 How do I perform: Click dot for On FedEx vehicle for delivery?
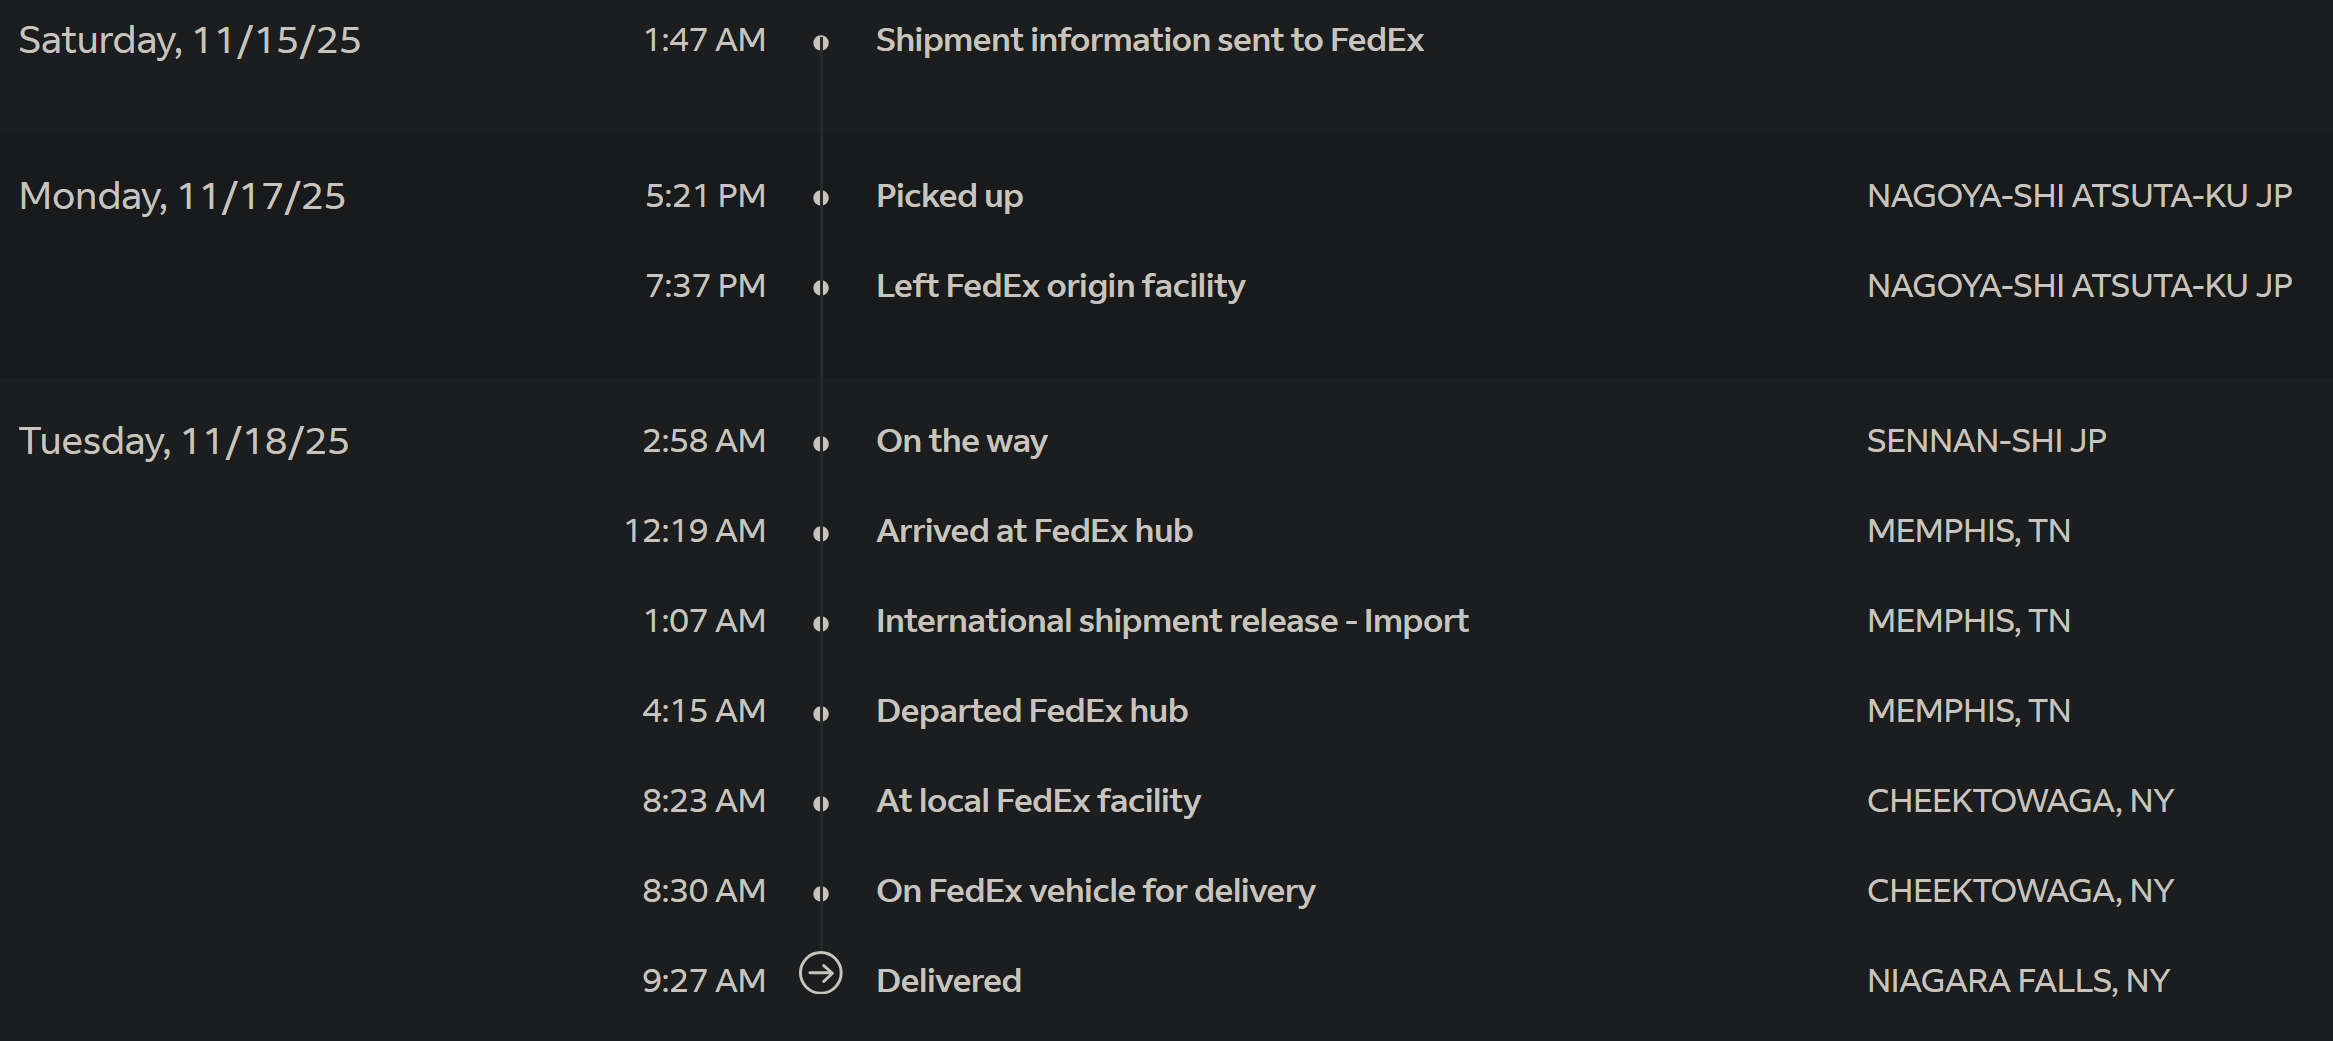coord(821,893)
